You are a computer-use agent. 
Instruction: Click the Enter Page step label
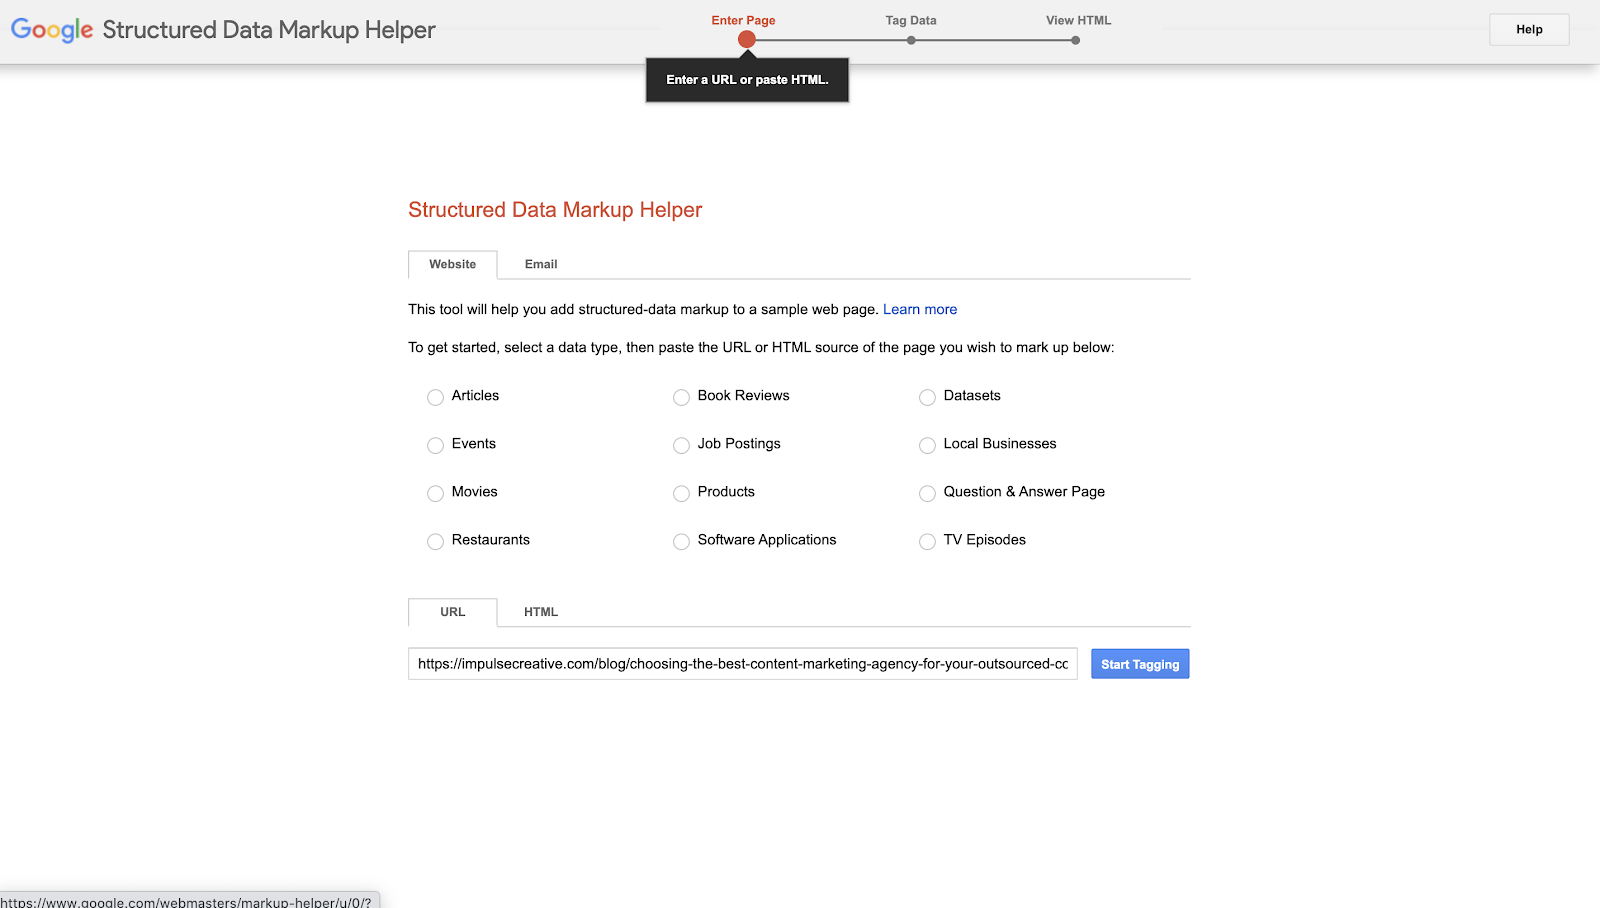click(743, 20)
